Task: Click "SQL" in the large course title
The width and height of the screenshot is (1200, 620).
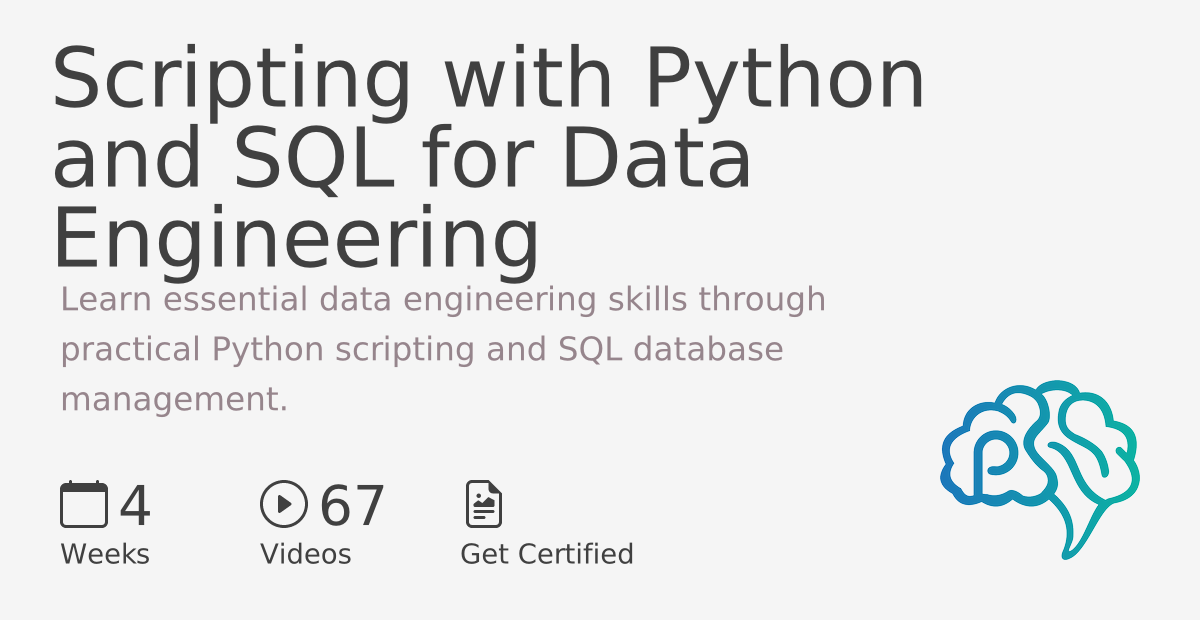Action: [x=316, y=160]
